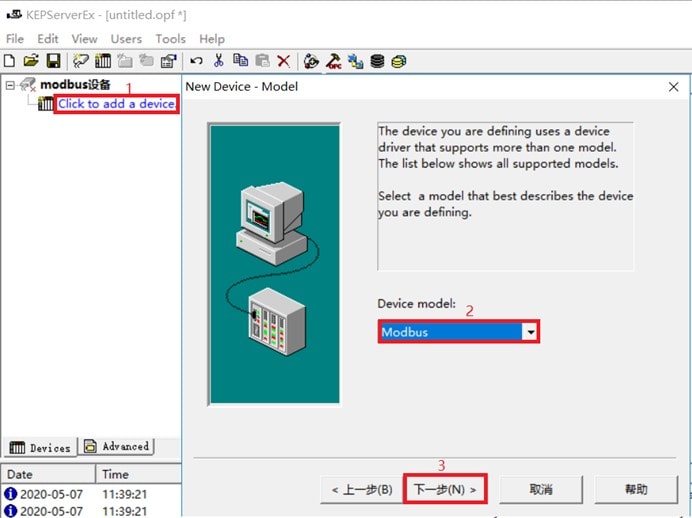
Task: Click the modbus设备 channel icon
Action: click(x=28, y=84)
